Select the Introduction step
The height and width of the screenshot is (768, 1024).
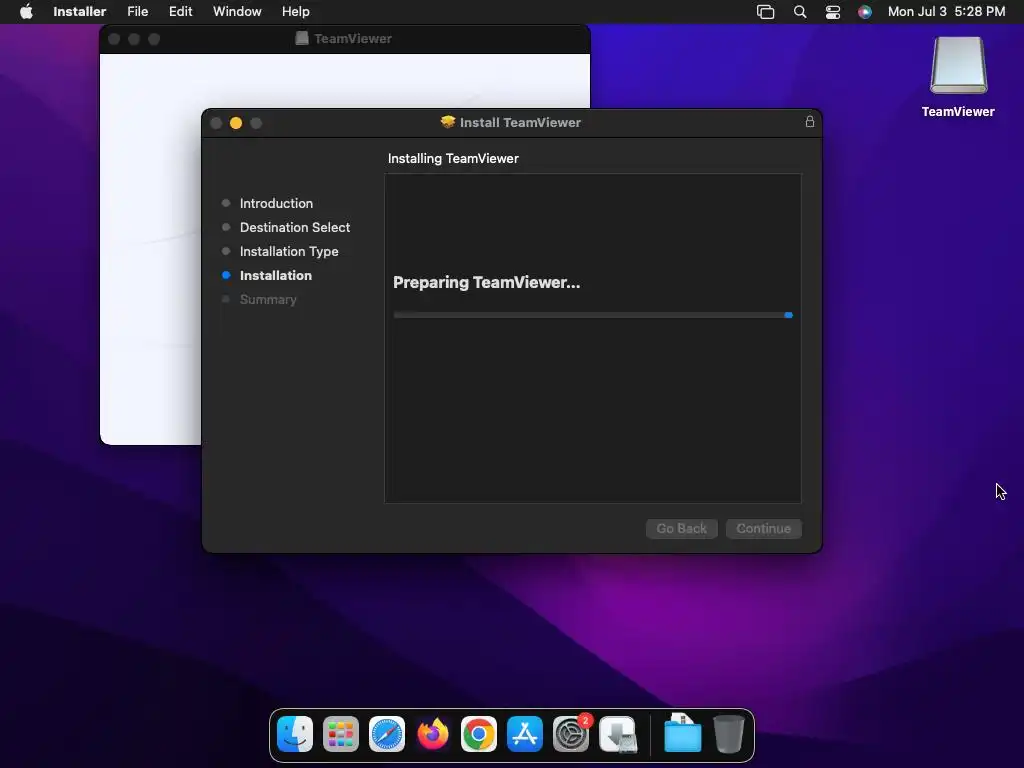pyautogui.click(x=276, y=203)
